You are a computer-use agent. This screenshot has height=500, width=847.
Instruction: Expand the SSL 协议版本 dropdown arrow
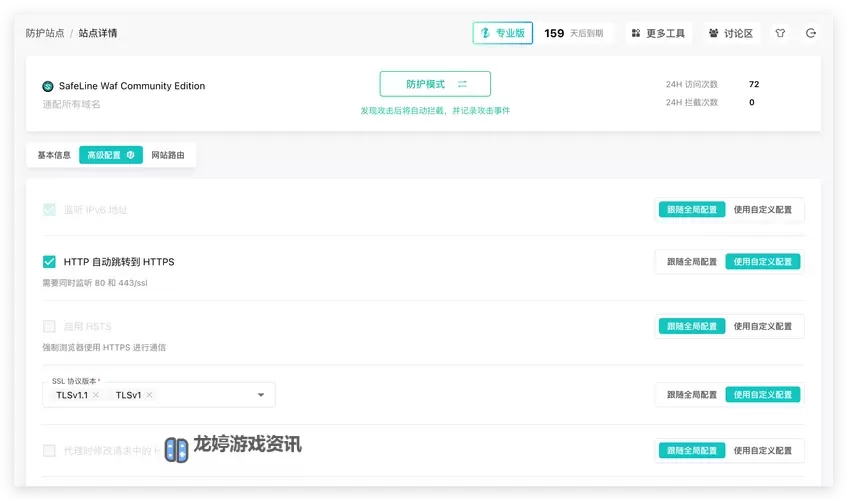tap(261, 395)
